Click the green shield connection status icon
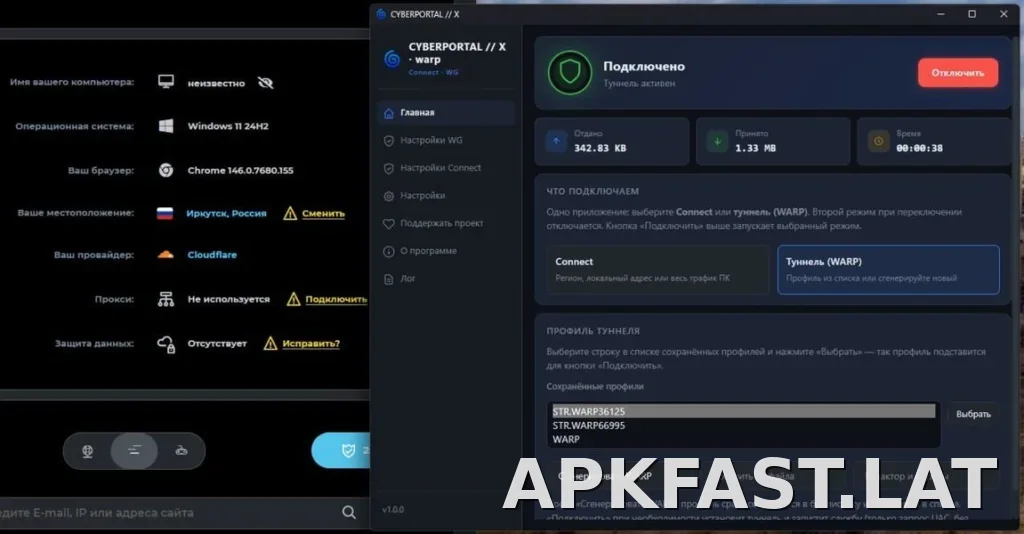The height and width of the screenshot is (534, 1024). (569, 72)
